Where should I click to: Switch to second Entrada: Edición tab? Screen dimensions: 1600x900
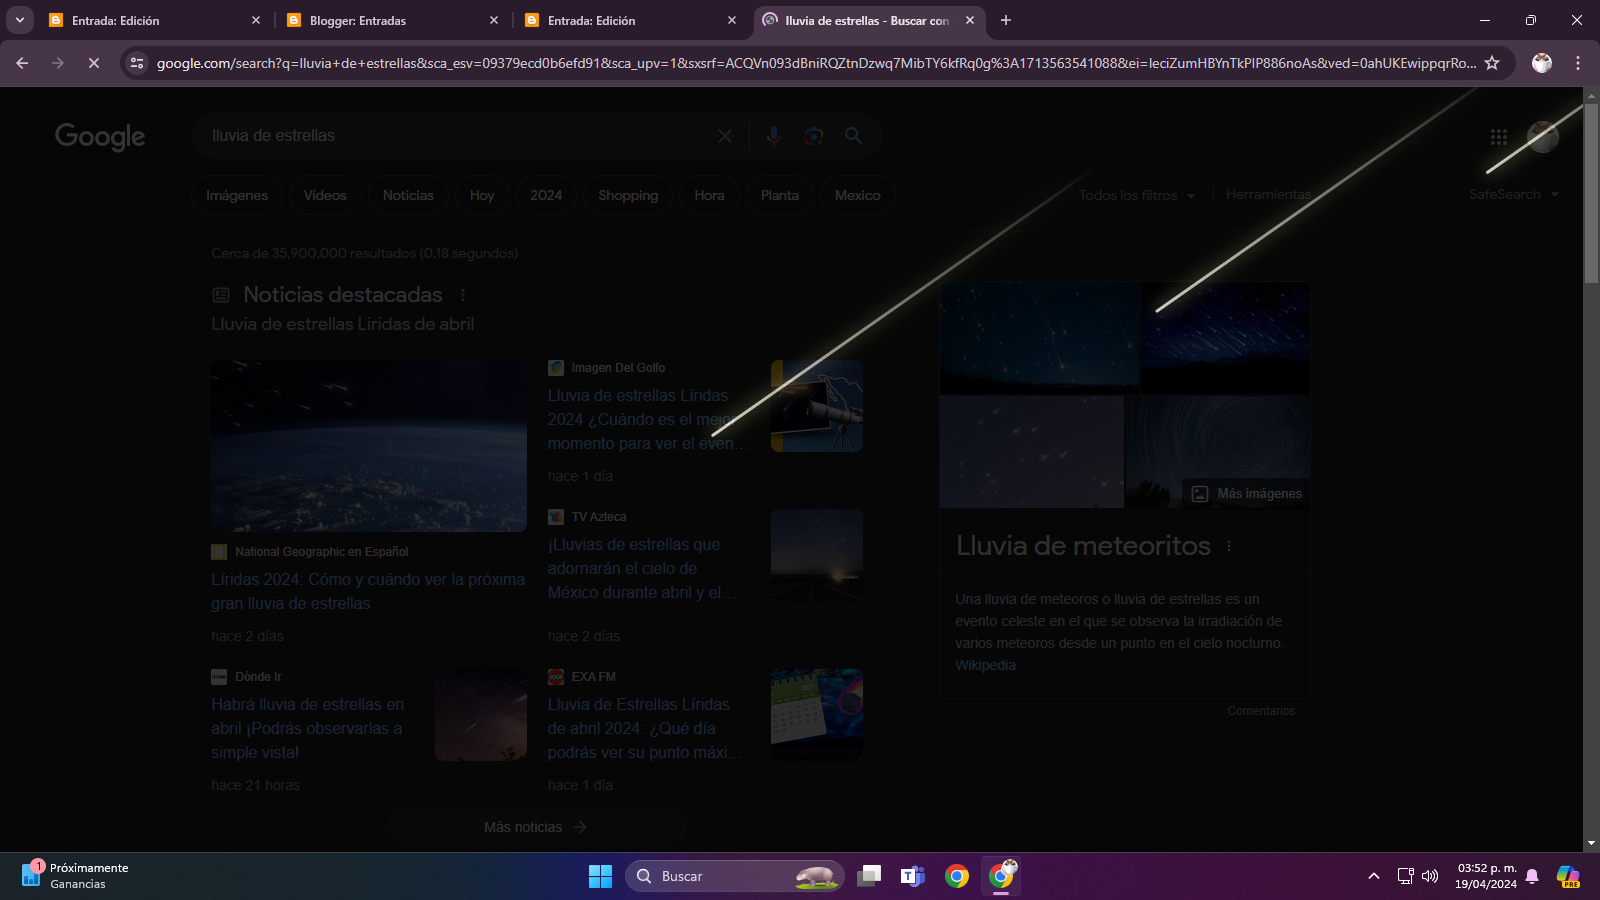(628, 20)
